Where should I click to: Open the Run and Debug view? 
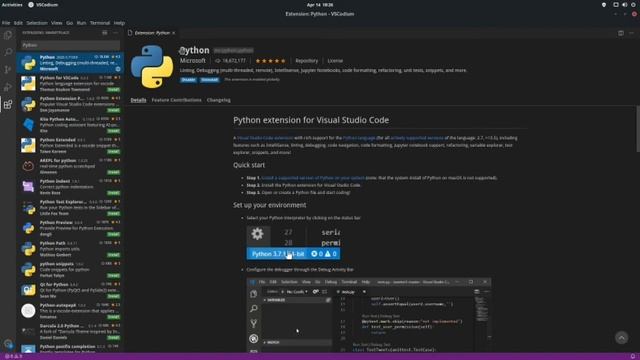click(8, 87)
